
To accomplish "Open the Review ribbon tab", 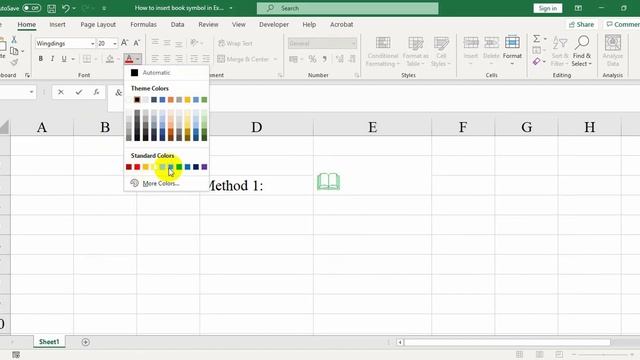I will (x=208, y=24).
